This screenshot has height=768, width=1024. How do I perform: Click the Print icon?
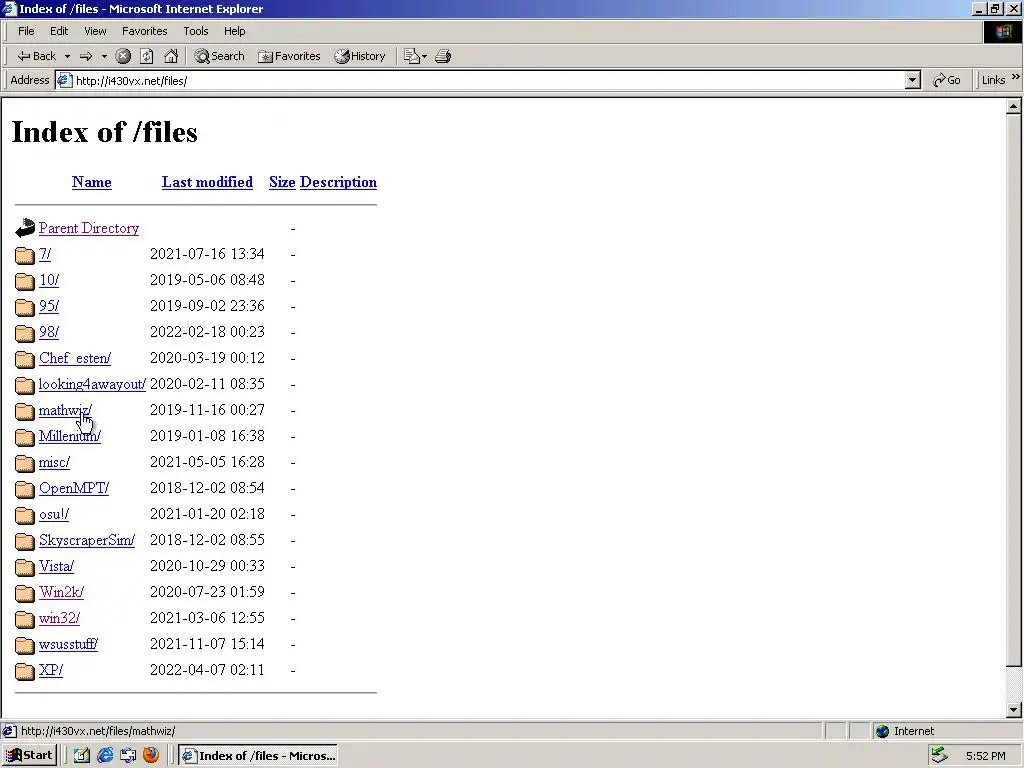(443, 56)
